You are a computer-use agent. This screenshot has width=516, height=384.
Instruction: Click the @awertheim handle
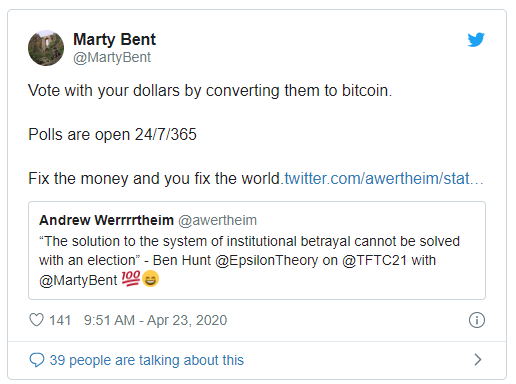[218, 220]
